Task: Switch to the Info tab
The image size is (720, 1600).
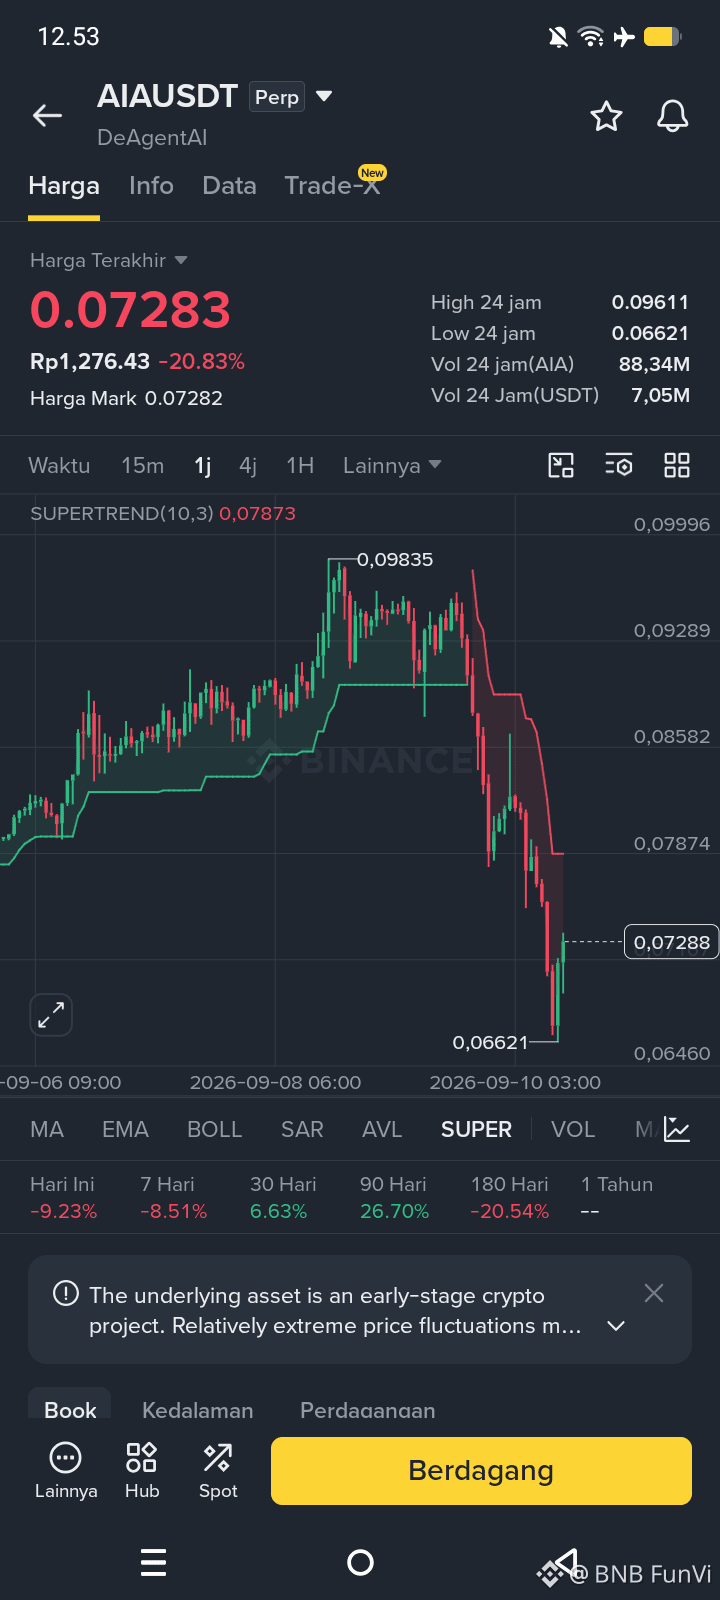Action: tap(151, 186)
